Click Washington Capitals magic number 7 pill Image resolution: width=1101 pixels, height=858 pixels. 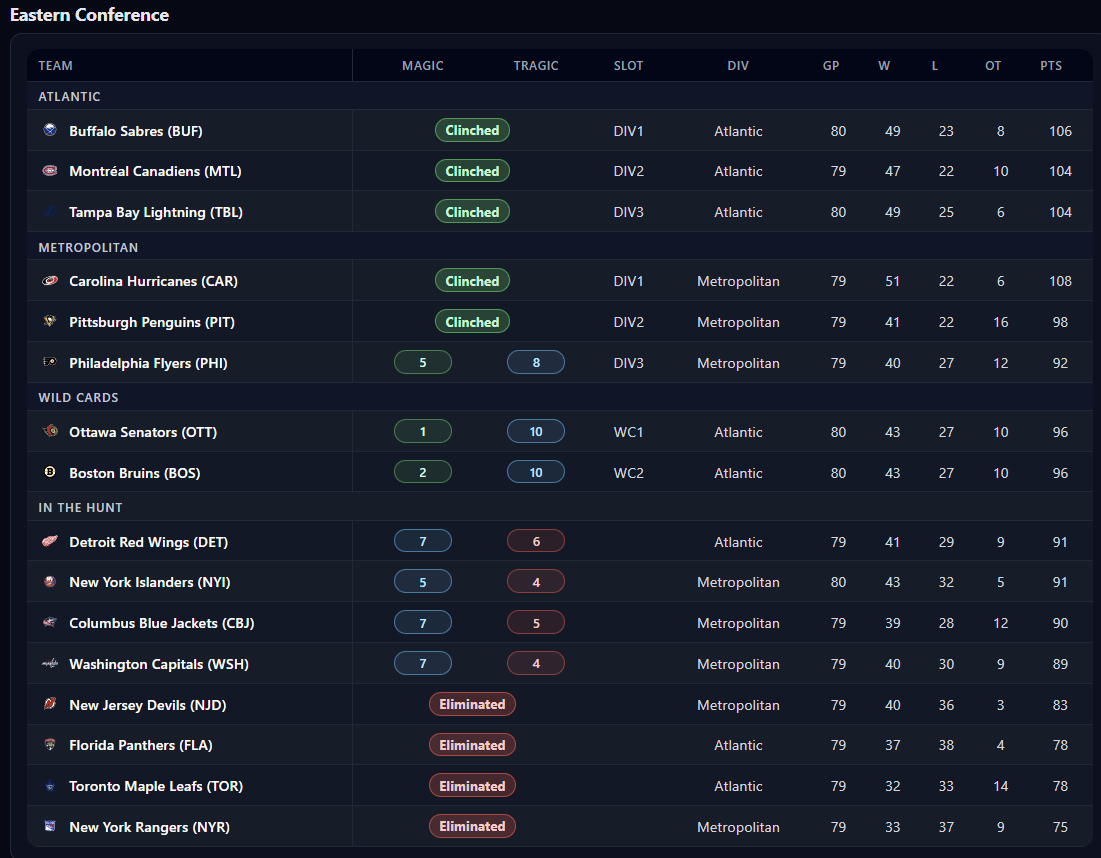point(423,664)
